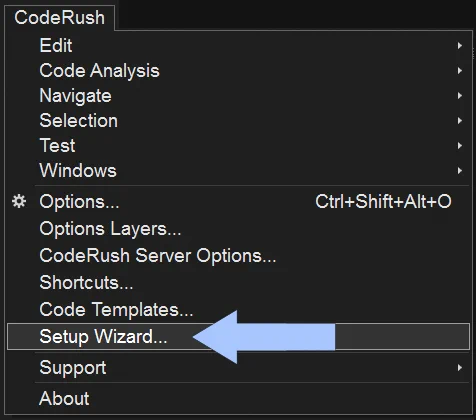Open Code Templates... item
This screenshot has width=476, height=420.
tap(238, 310)
